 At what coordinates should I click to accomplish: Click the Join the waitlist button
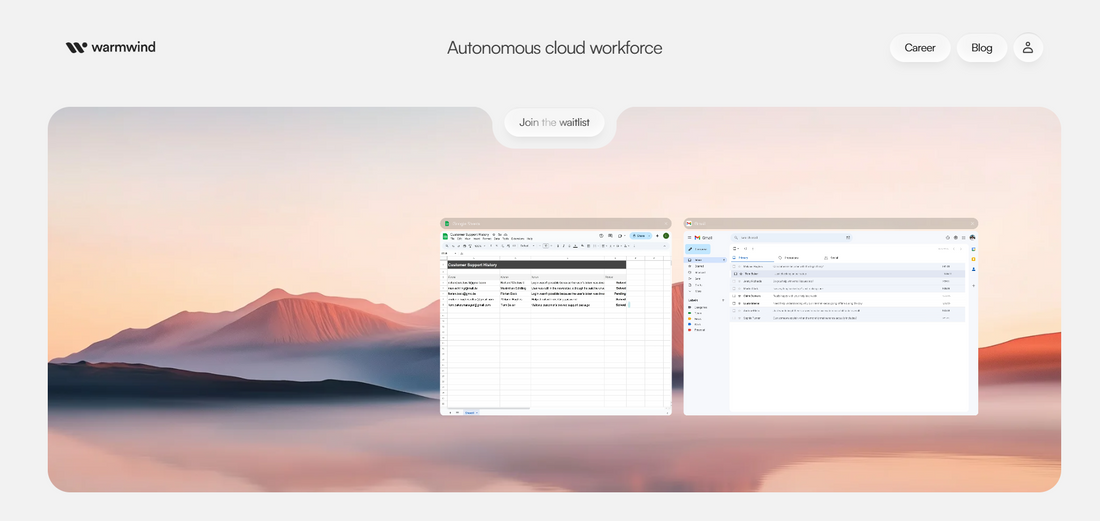click(554, 123)
